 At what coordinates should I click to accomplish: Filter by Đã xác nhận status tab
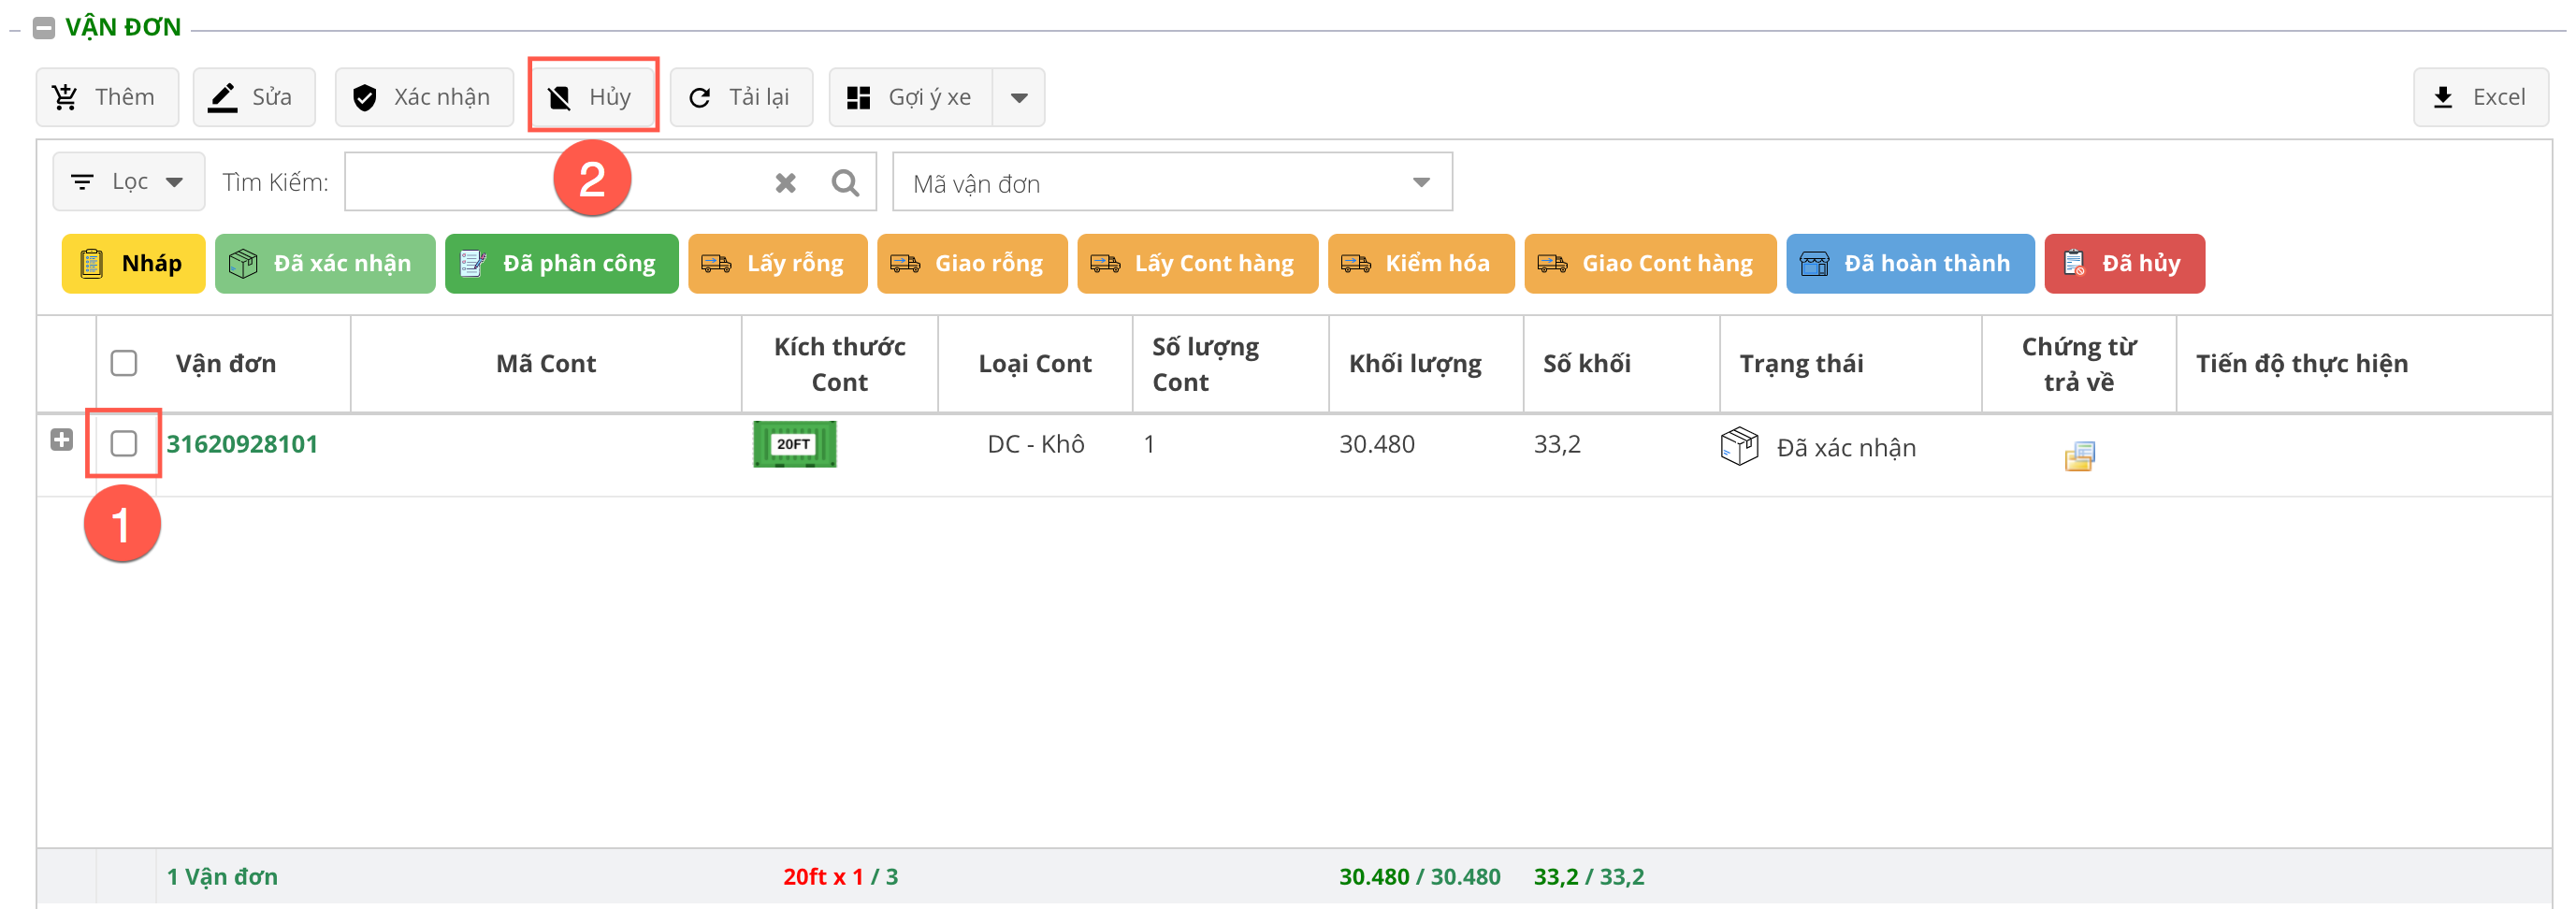click(x=325, y=264)
